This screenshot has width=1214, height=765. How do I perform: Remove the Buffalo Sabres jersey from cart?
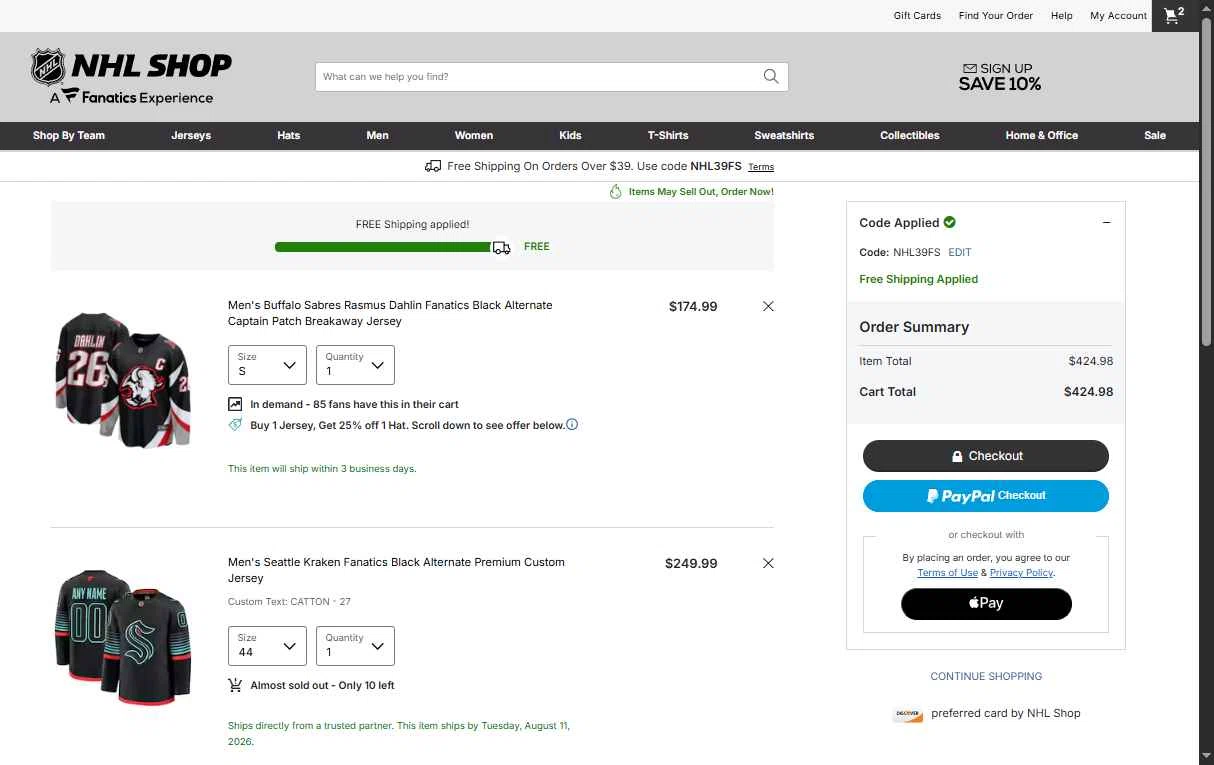[x=768, y=306]
